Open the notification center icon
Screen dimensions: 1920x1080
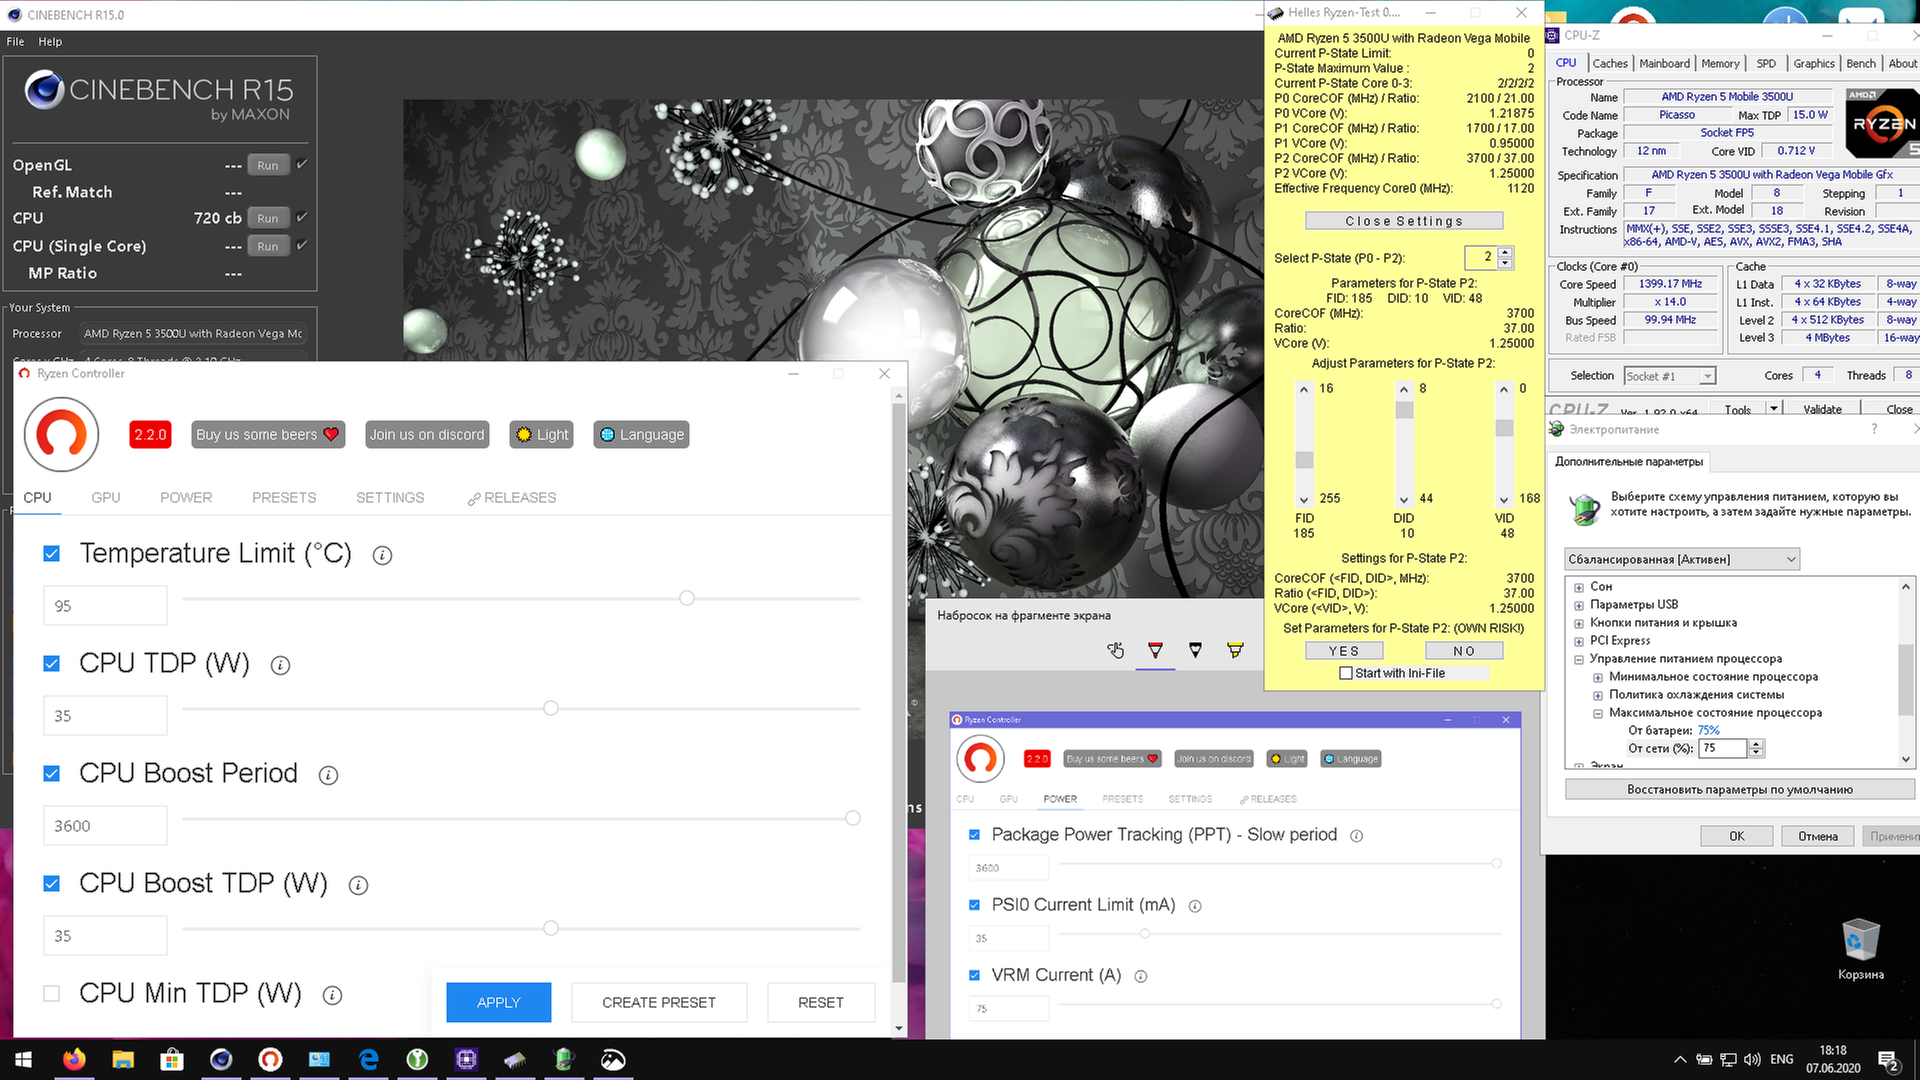[x=1889, y=1060]
